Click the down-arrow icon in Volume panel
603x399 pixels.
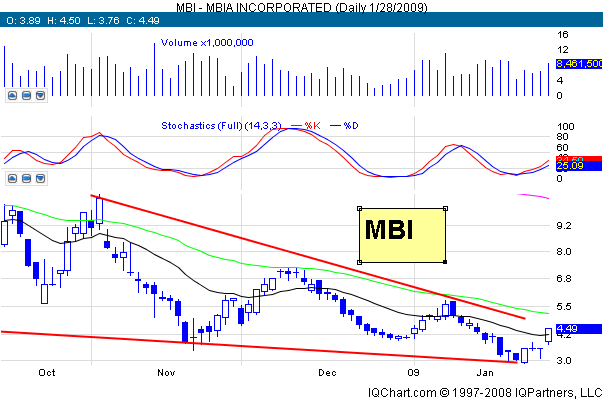40,95
